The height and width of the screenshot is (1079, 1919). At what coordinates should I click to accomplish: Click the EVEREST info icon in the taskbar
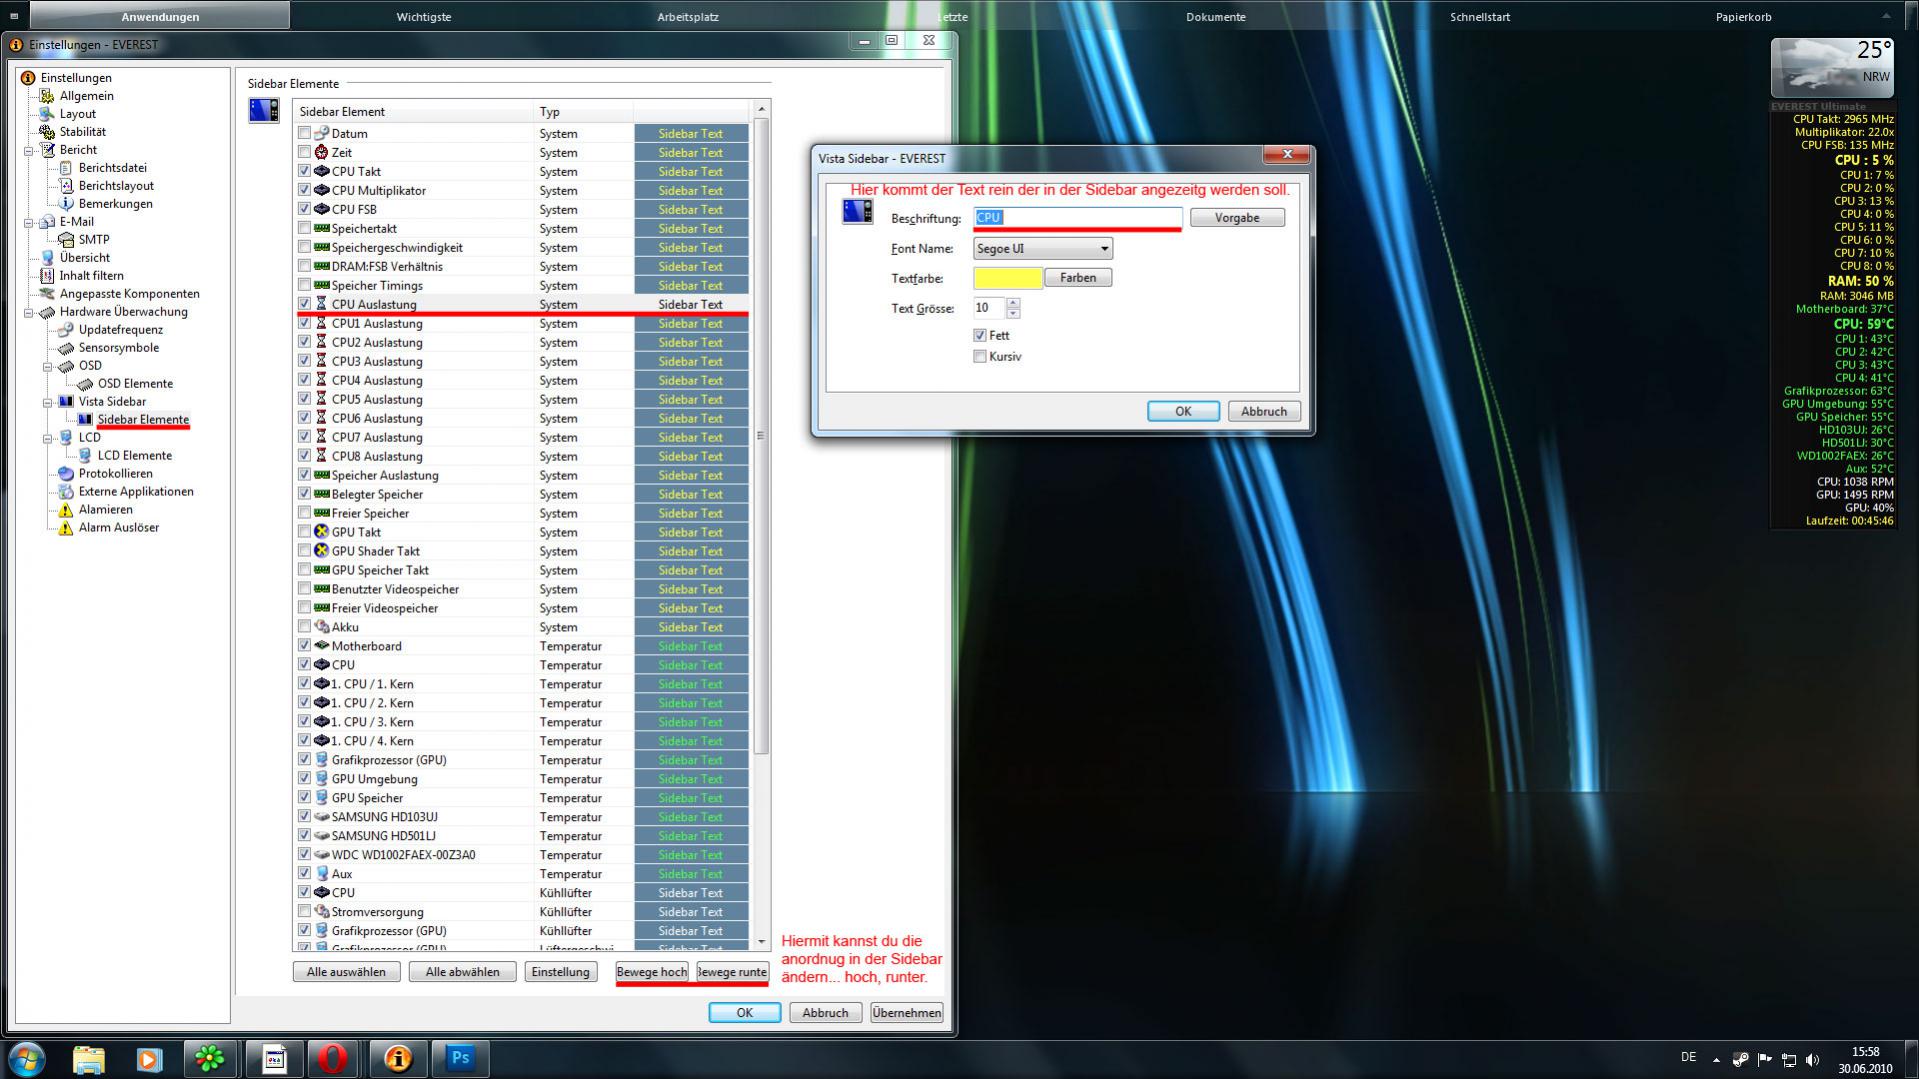(x=398, y=1058)
